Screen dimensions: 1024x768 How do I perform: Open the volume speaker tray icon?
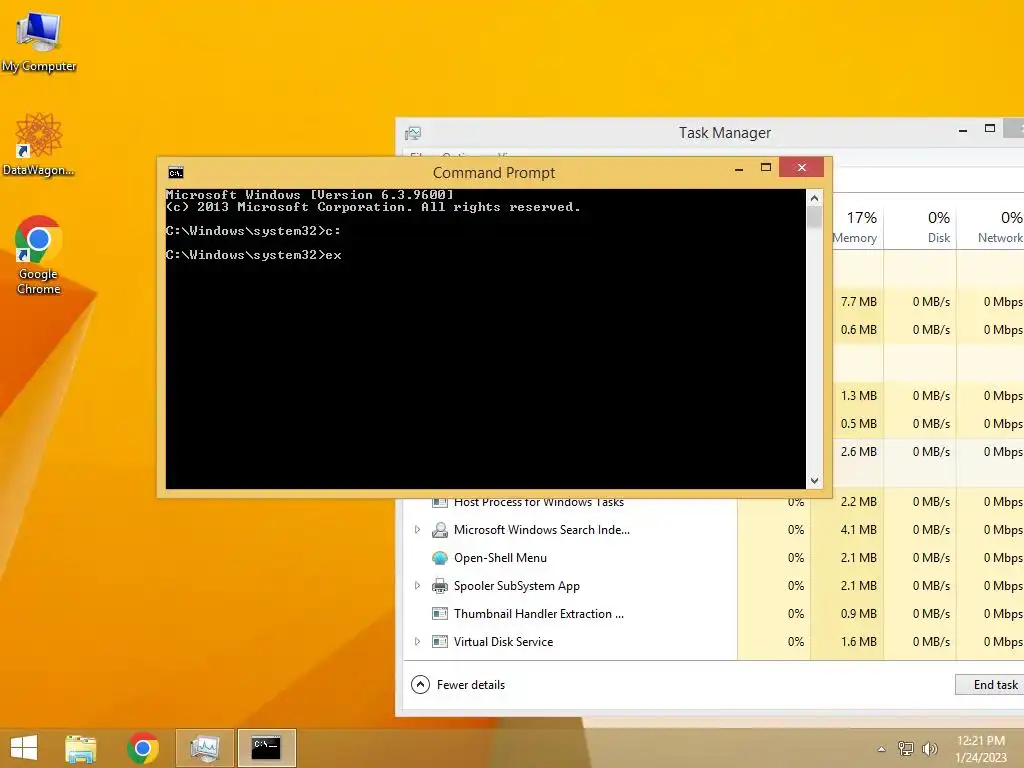pyautogui.click(x=929, y=749)
